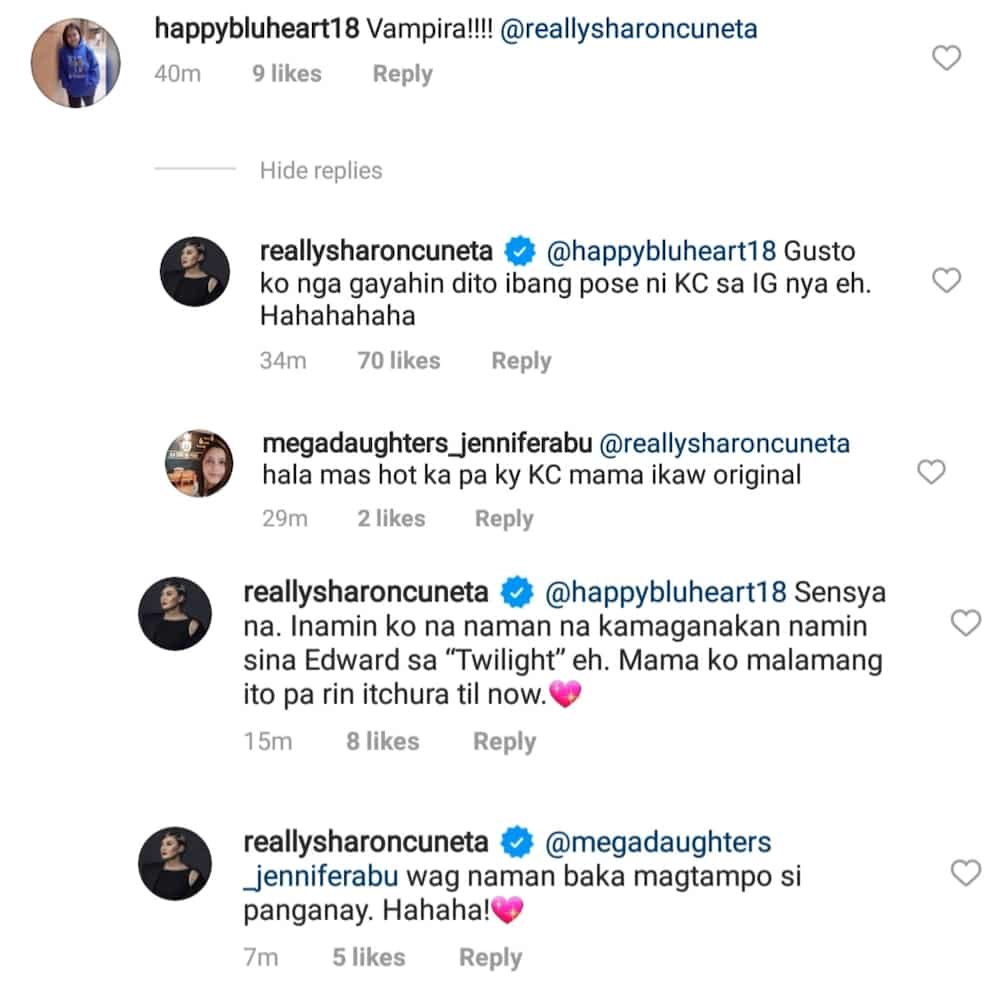
Task: Reply to the 7m comment
Action: pos(490,958)
